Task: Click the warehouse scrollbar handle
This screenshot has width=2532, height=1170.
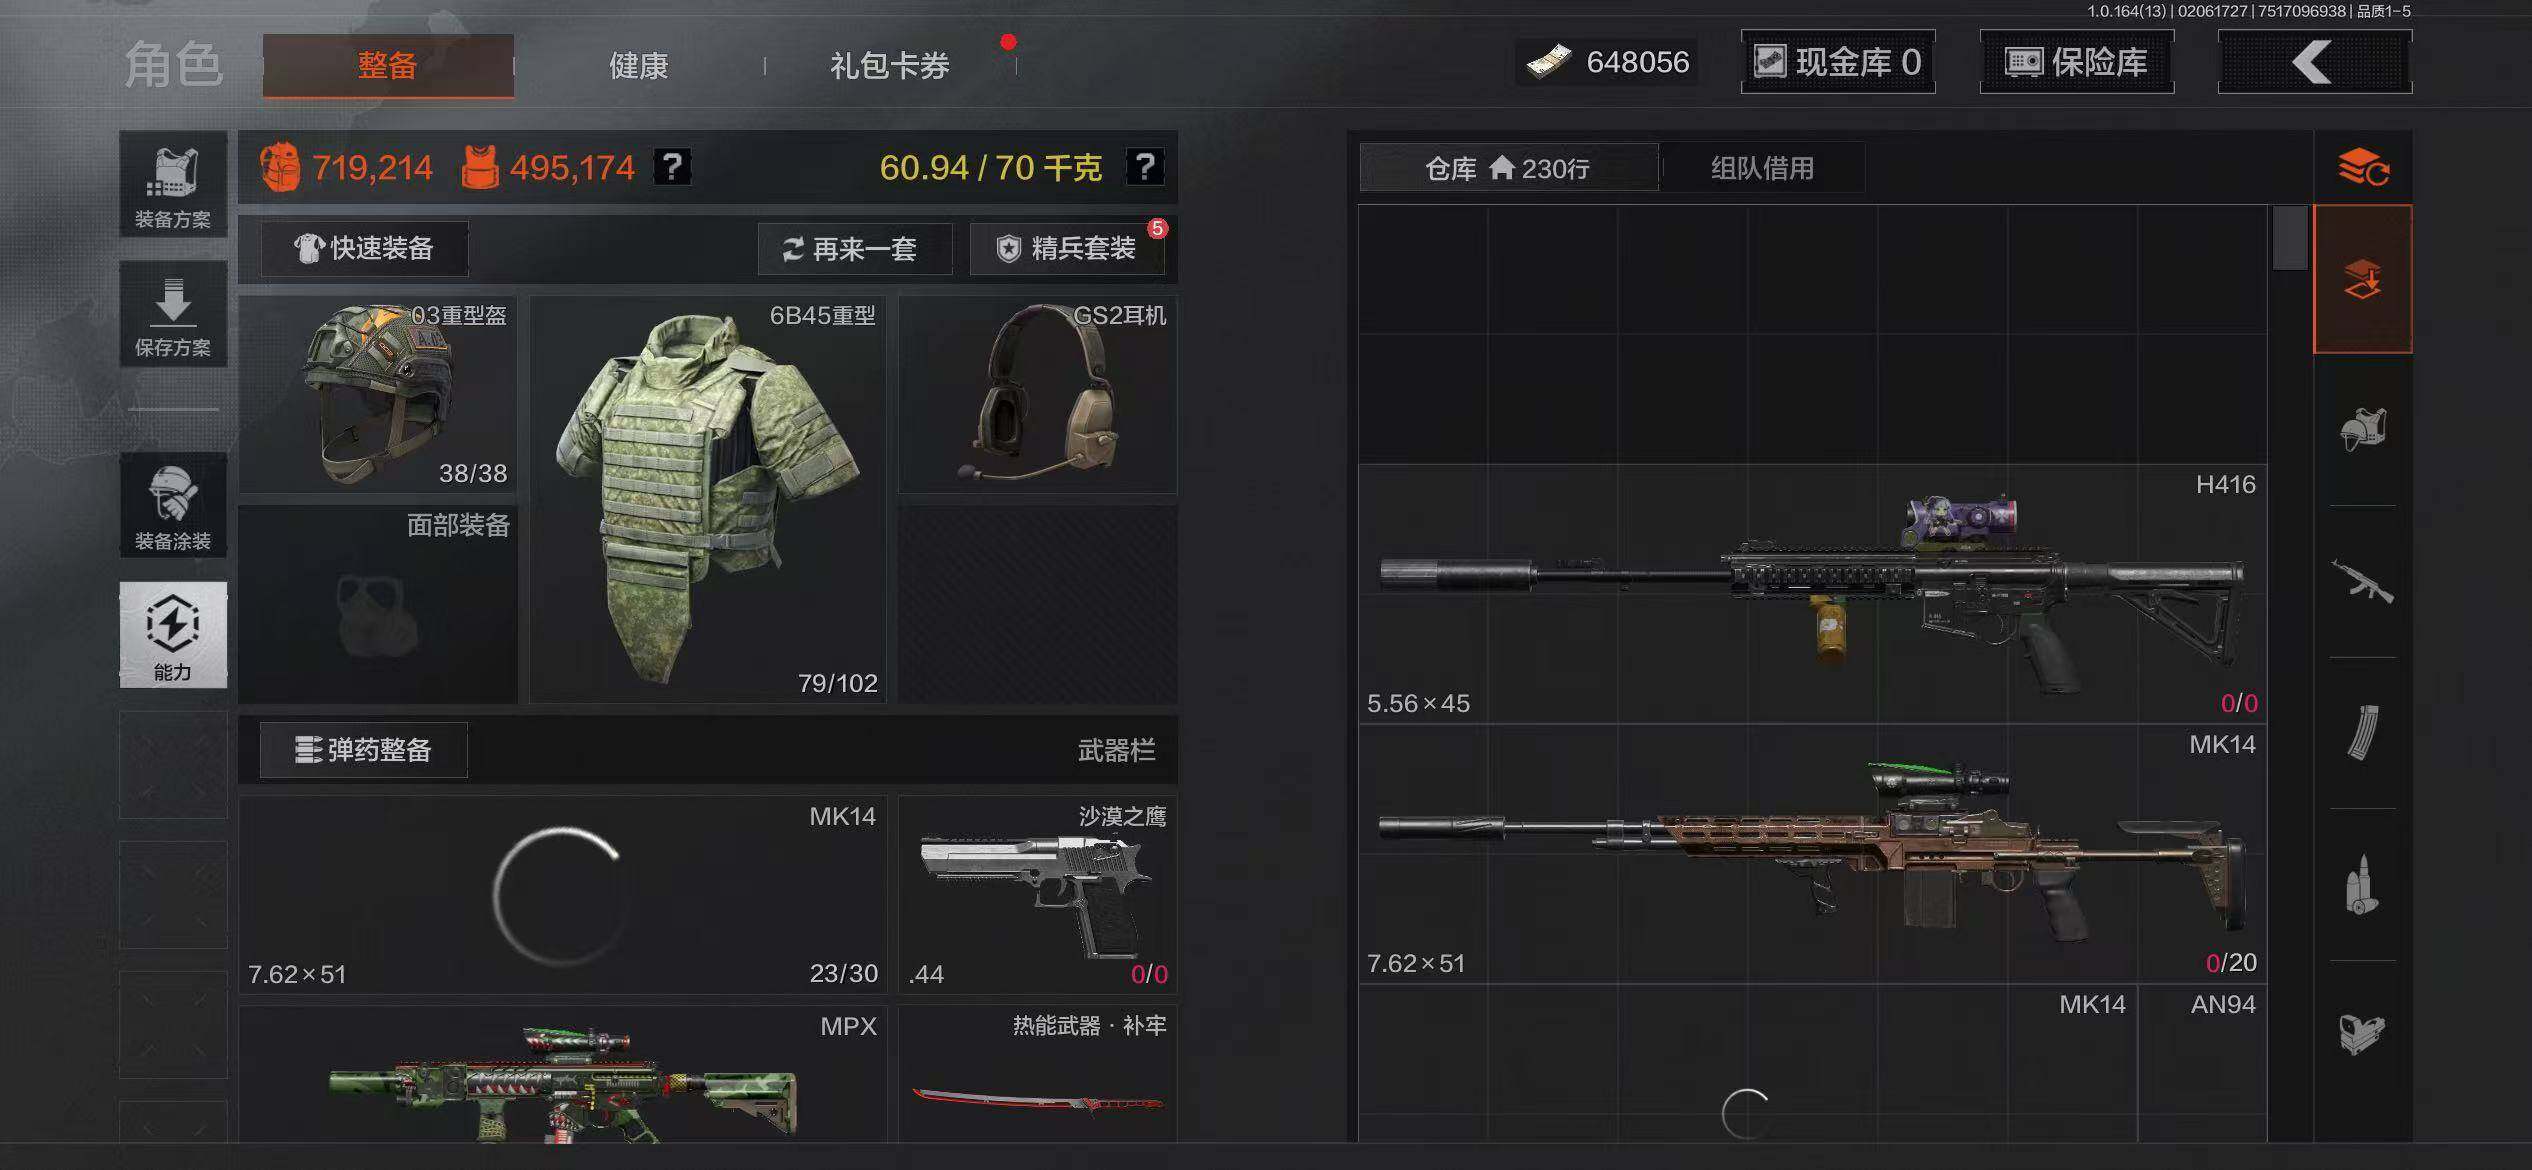Action: click(x=2289, y=238)
